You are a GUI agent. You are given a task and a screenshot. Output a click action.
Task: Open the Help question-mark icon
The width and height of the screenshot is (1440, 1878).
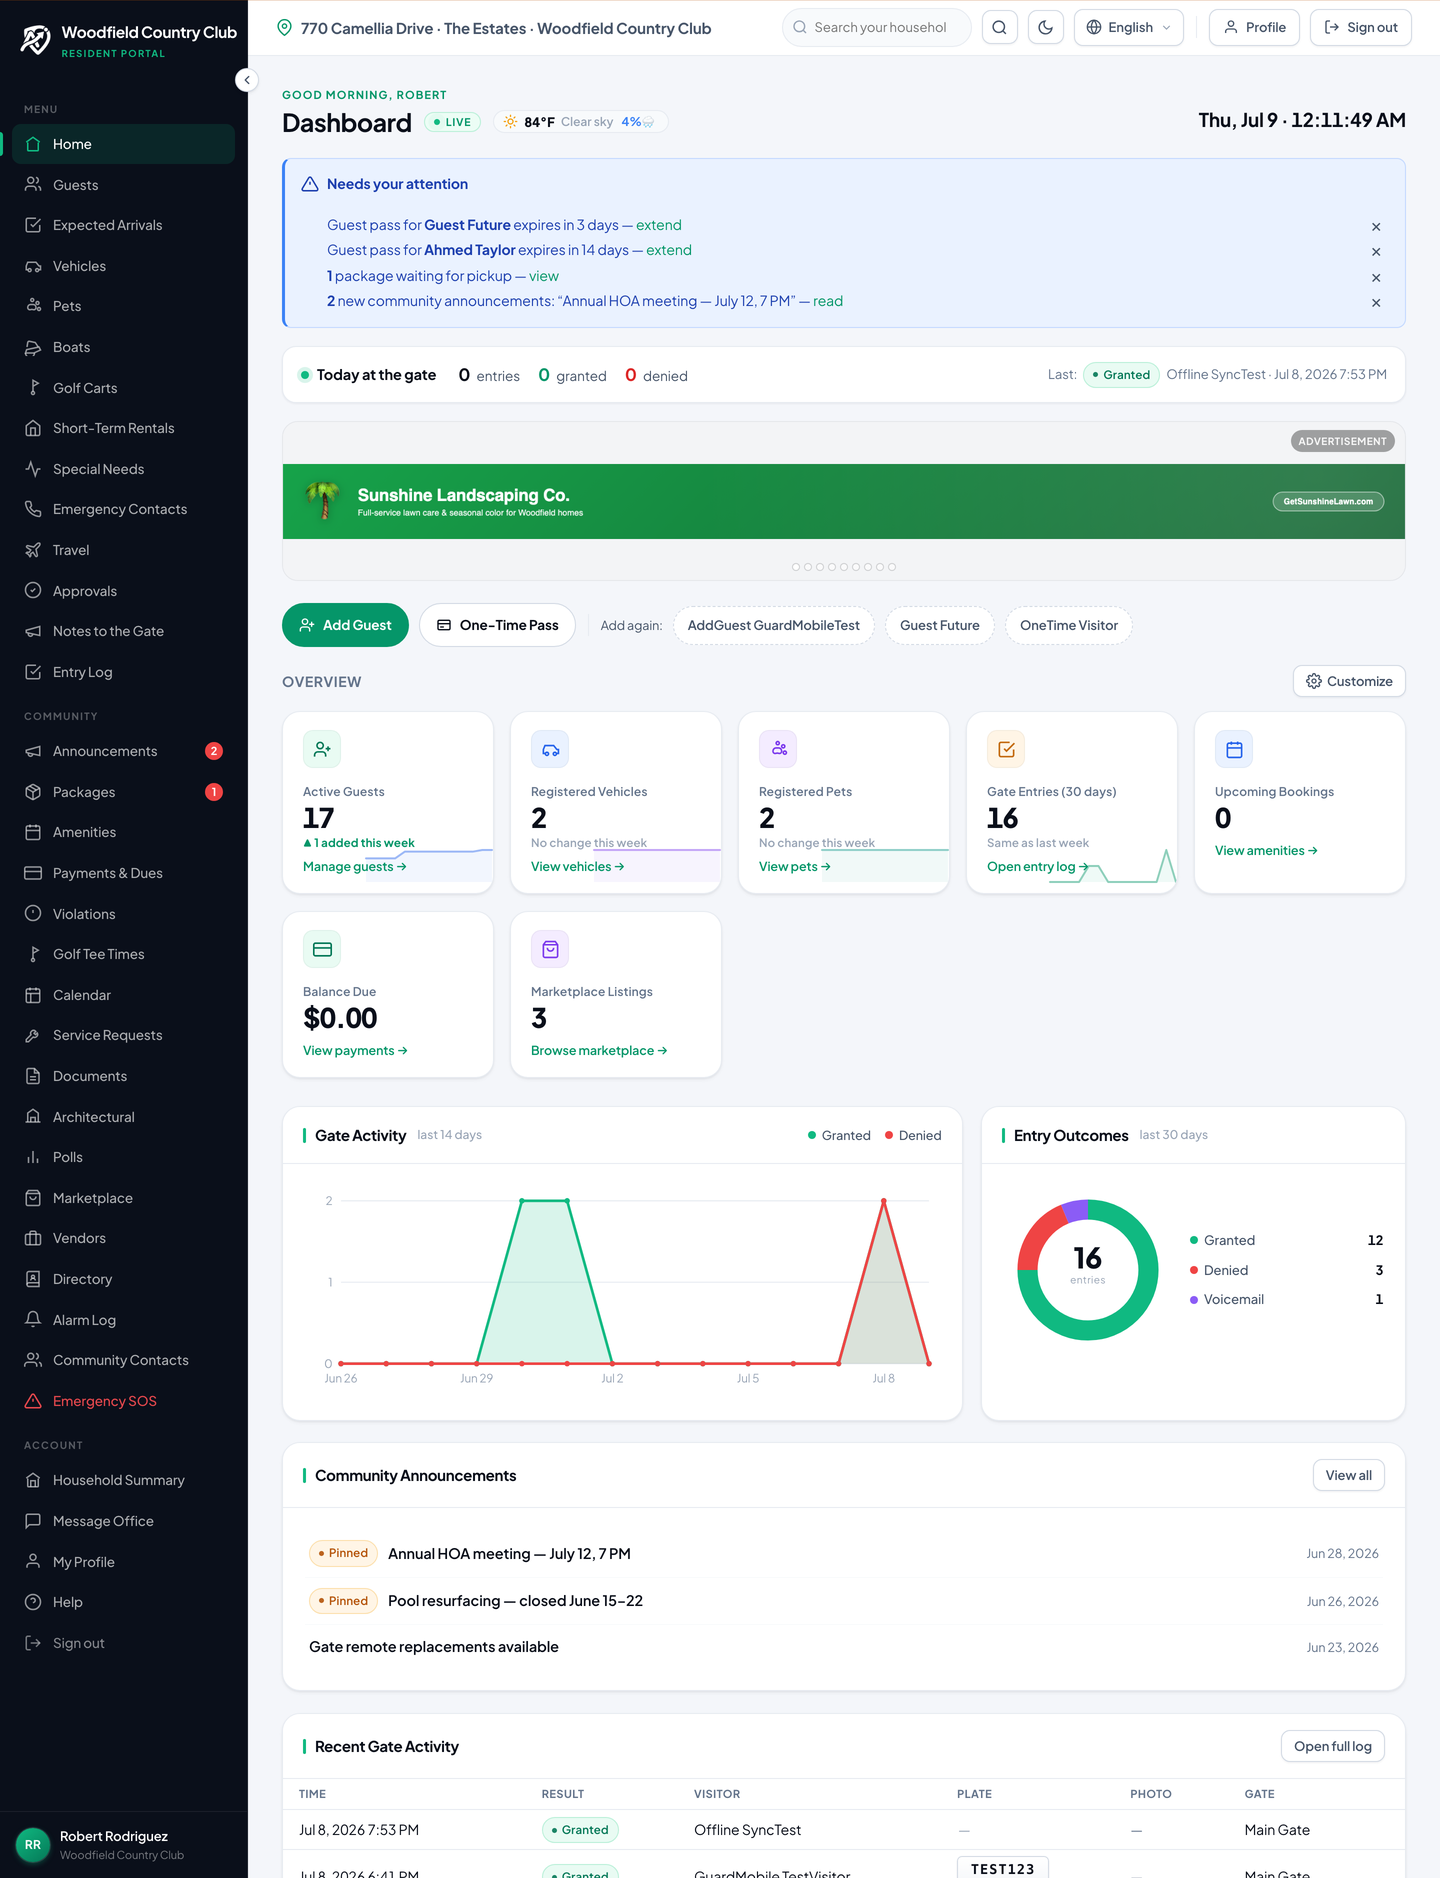point(33,1602)
